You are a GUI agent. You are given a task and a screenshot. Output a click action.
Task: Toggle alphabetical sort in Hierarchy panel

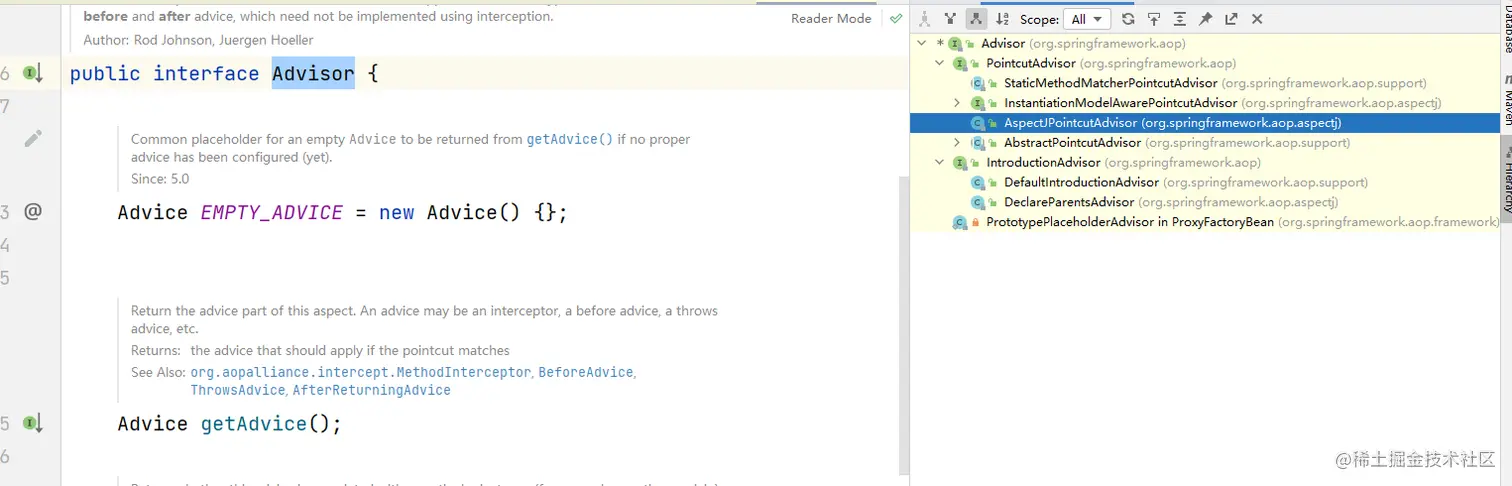[1002, 19]
